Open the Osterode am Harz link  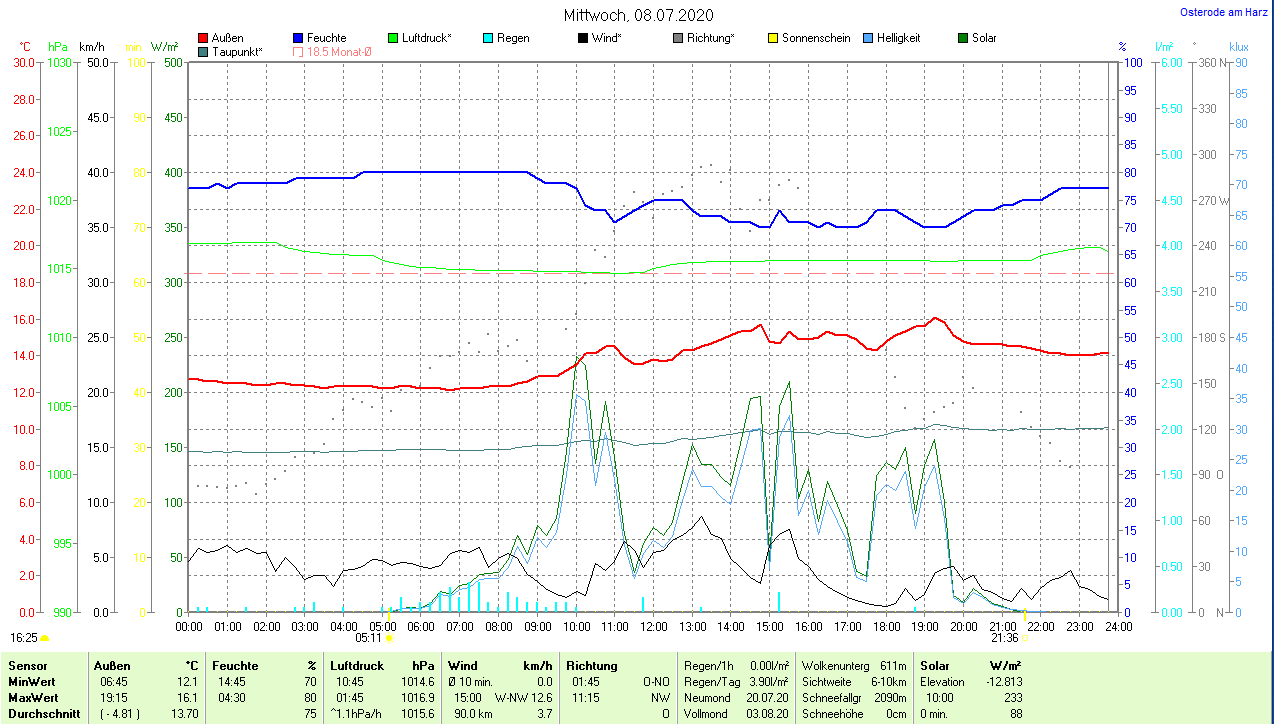click(x=1225, y=12)
